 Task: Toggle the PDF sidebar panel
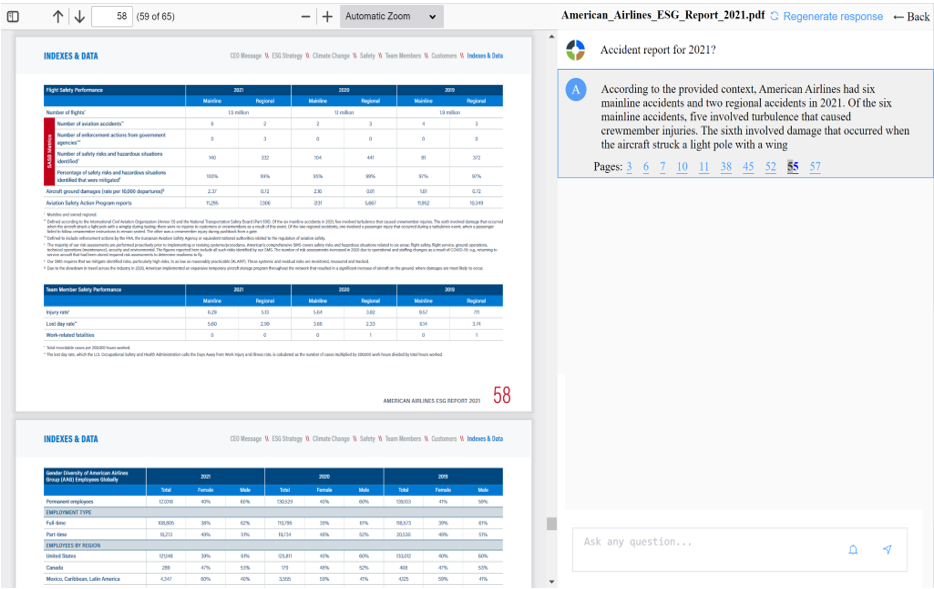point(13,17)
